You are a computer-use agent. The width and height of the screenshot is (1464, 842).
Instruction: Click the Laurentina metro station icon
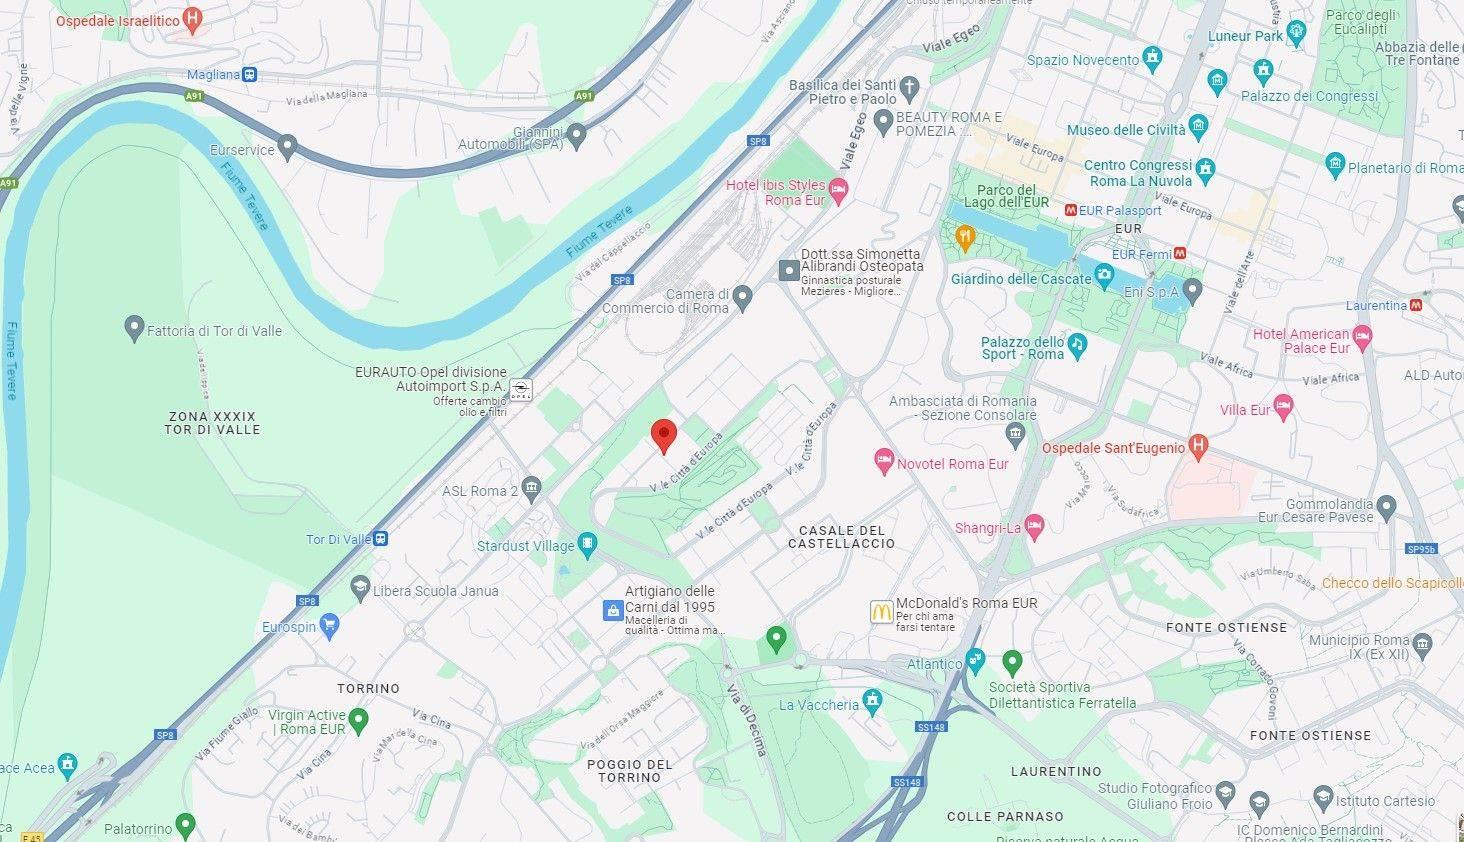click(1417, 305)
